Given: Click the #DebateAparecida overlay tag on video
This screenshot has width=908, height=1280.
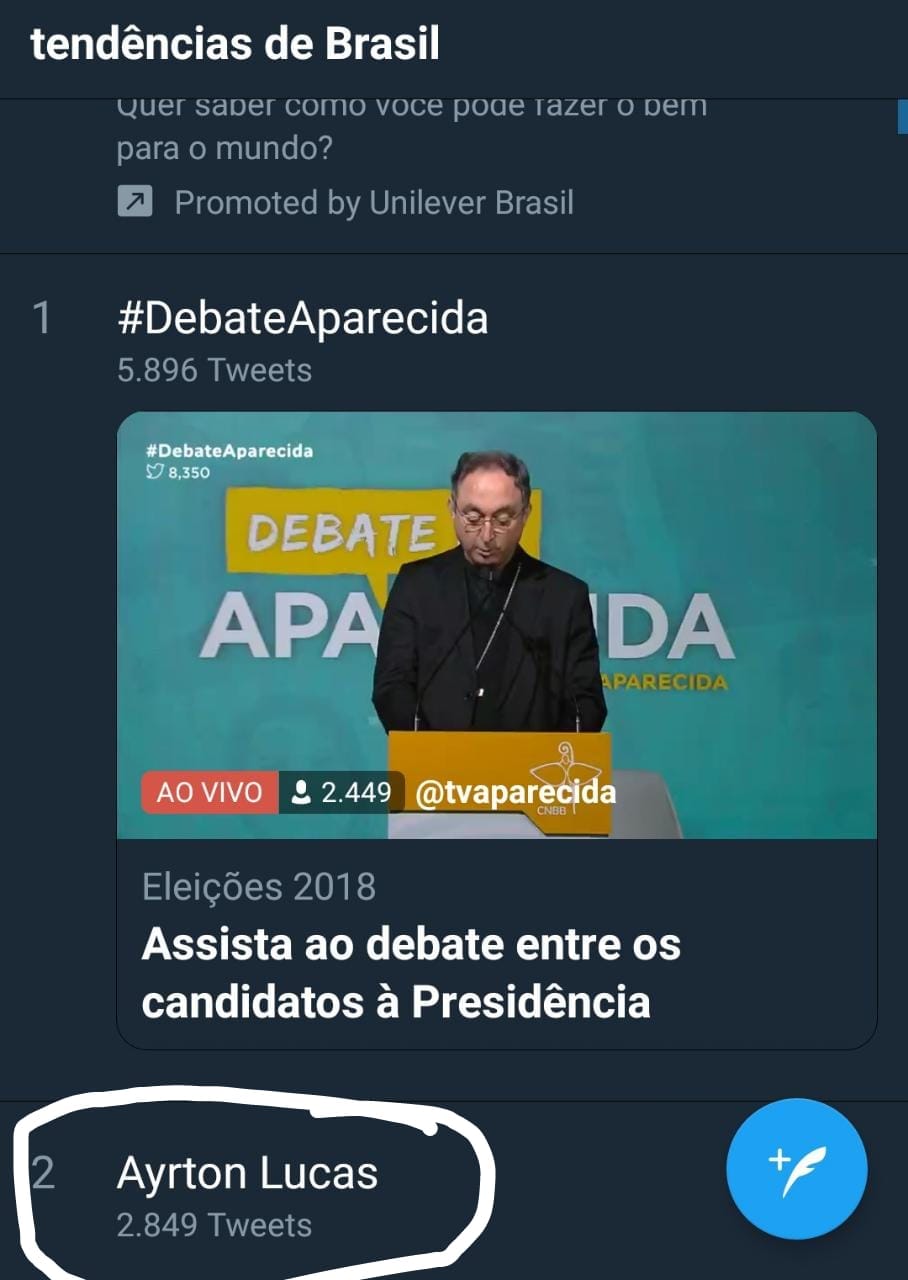Looking at the screenshot, I should [229, 451].
